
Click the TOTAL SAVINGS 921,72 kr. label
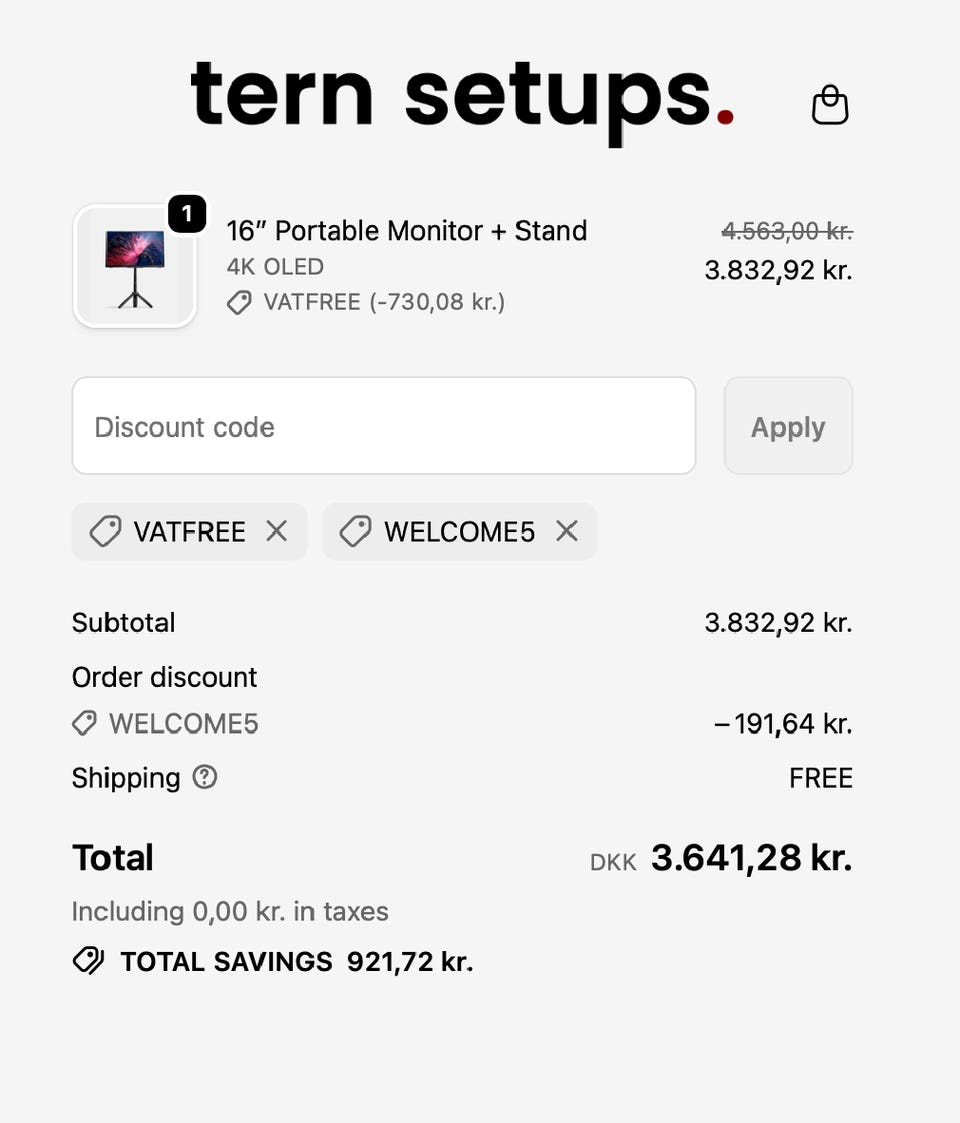(x=296, y=962)
